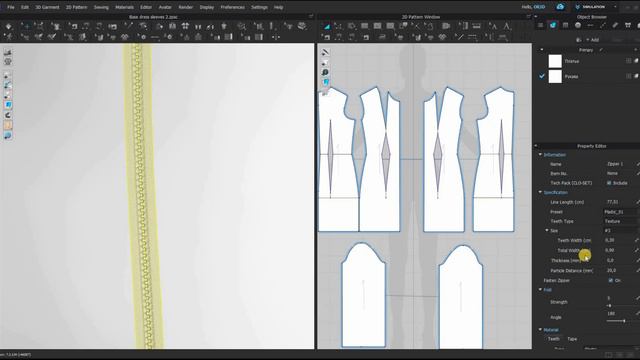Open the Teeth Type dropdown
This screenshot has width=640, height=360.
621,221
